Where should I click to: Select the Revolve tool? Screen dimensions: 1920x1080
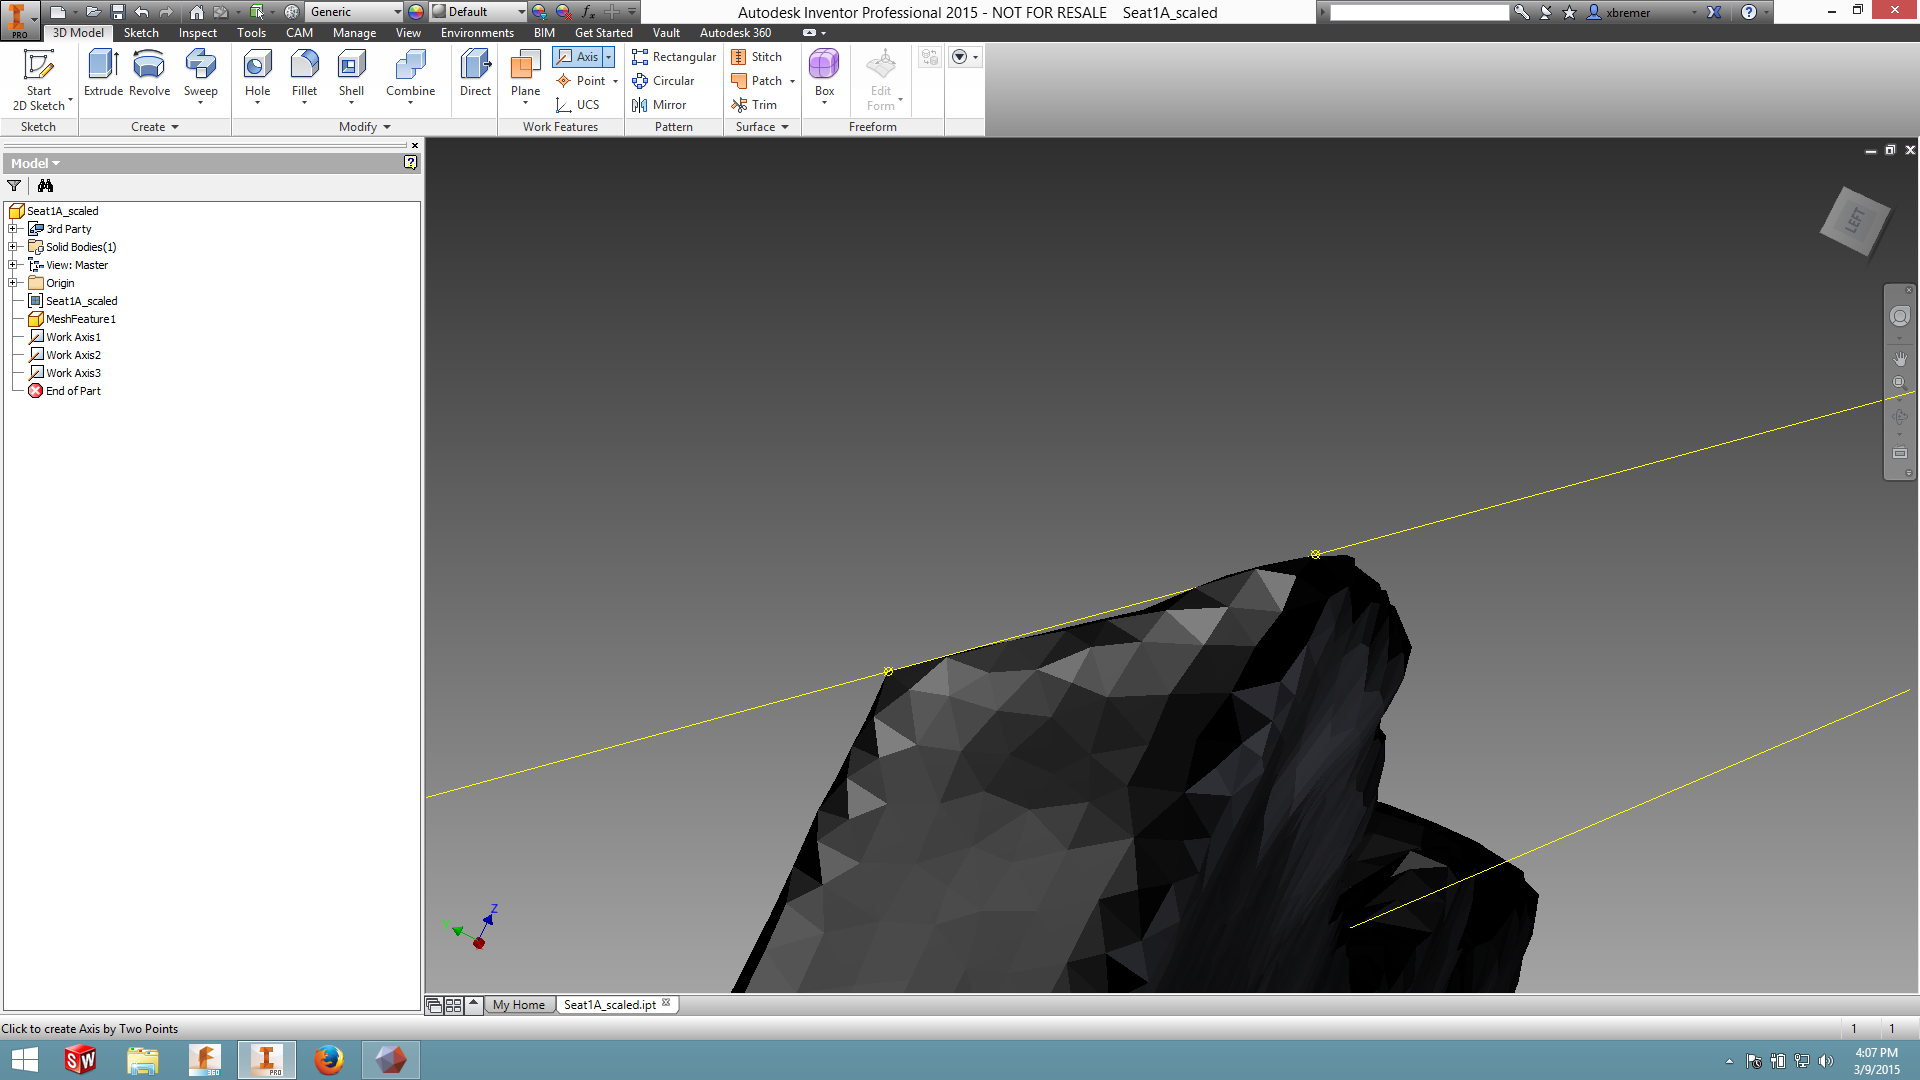pyautogui.click(x=149, y=73)
